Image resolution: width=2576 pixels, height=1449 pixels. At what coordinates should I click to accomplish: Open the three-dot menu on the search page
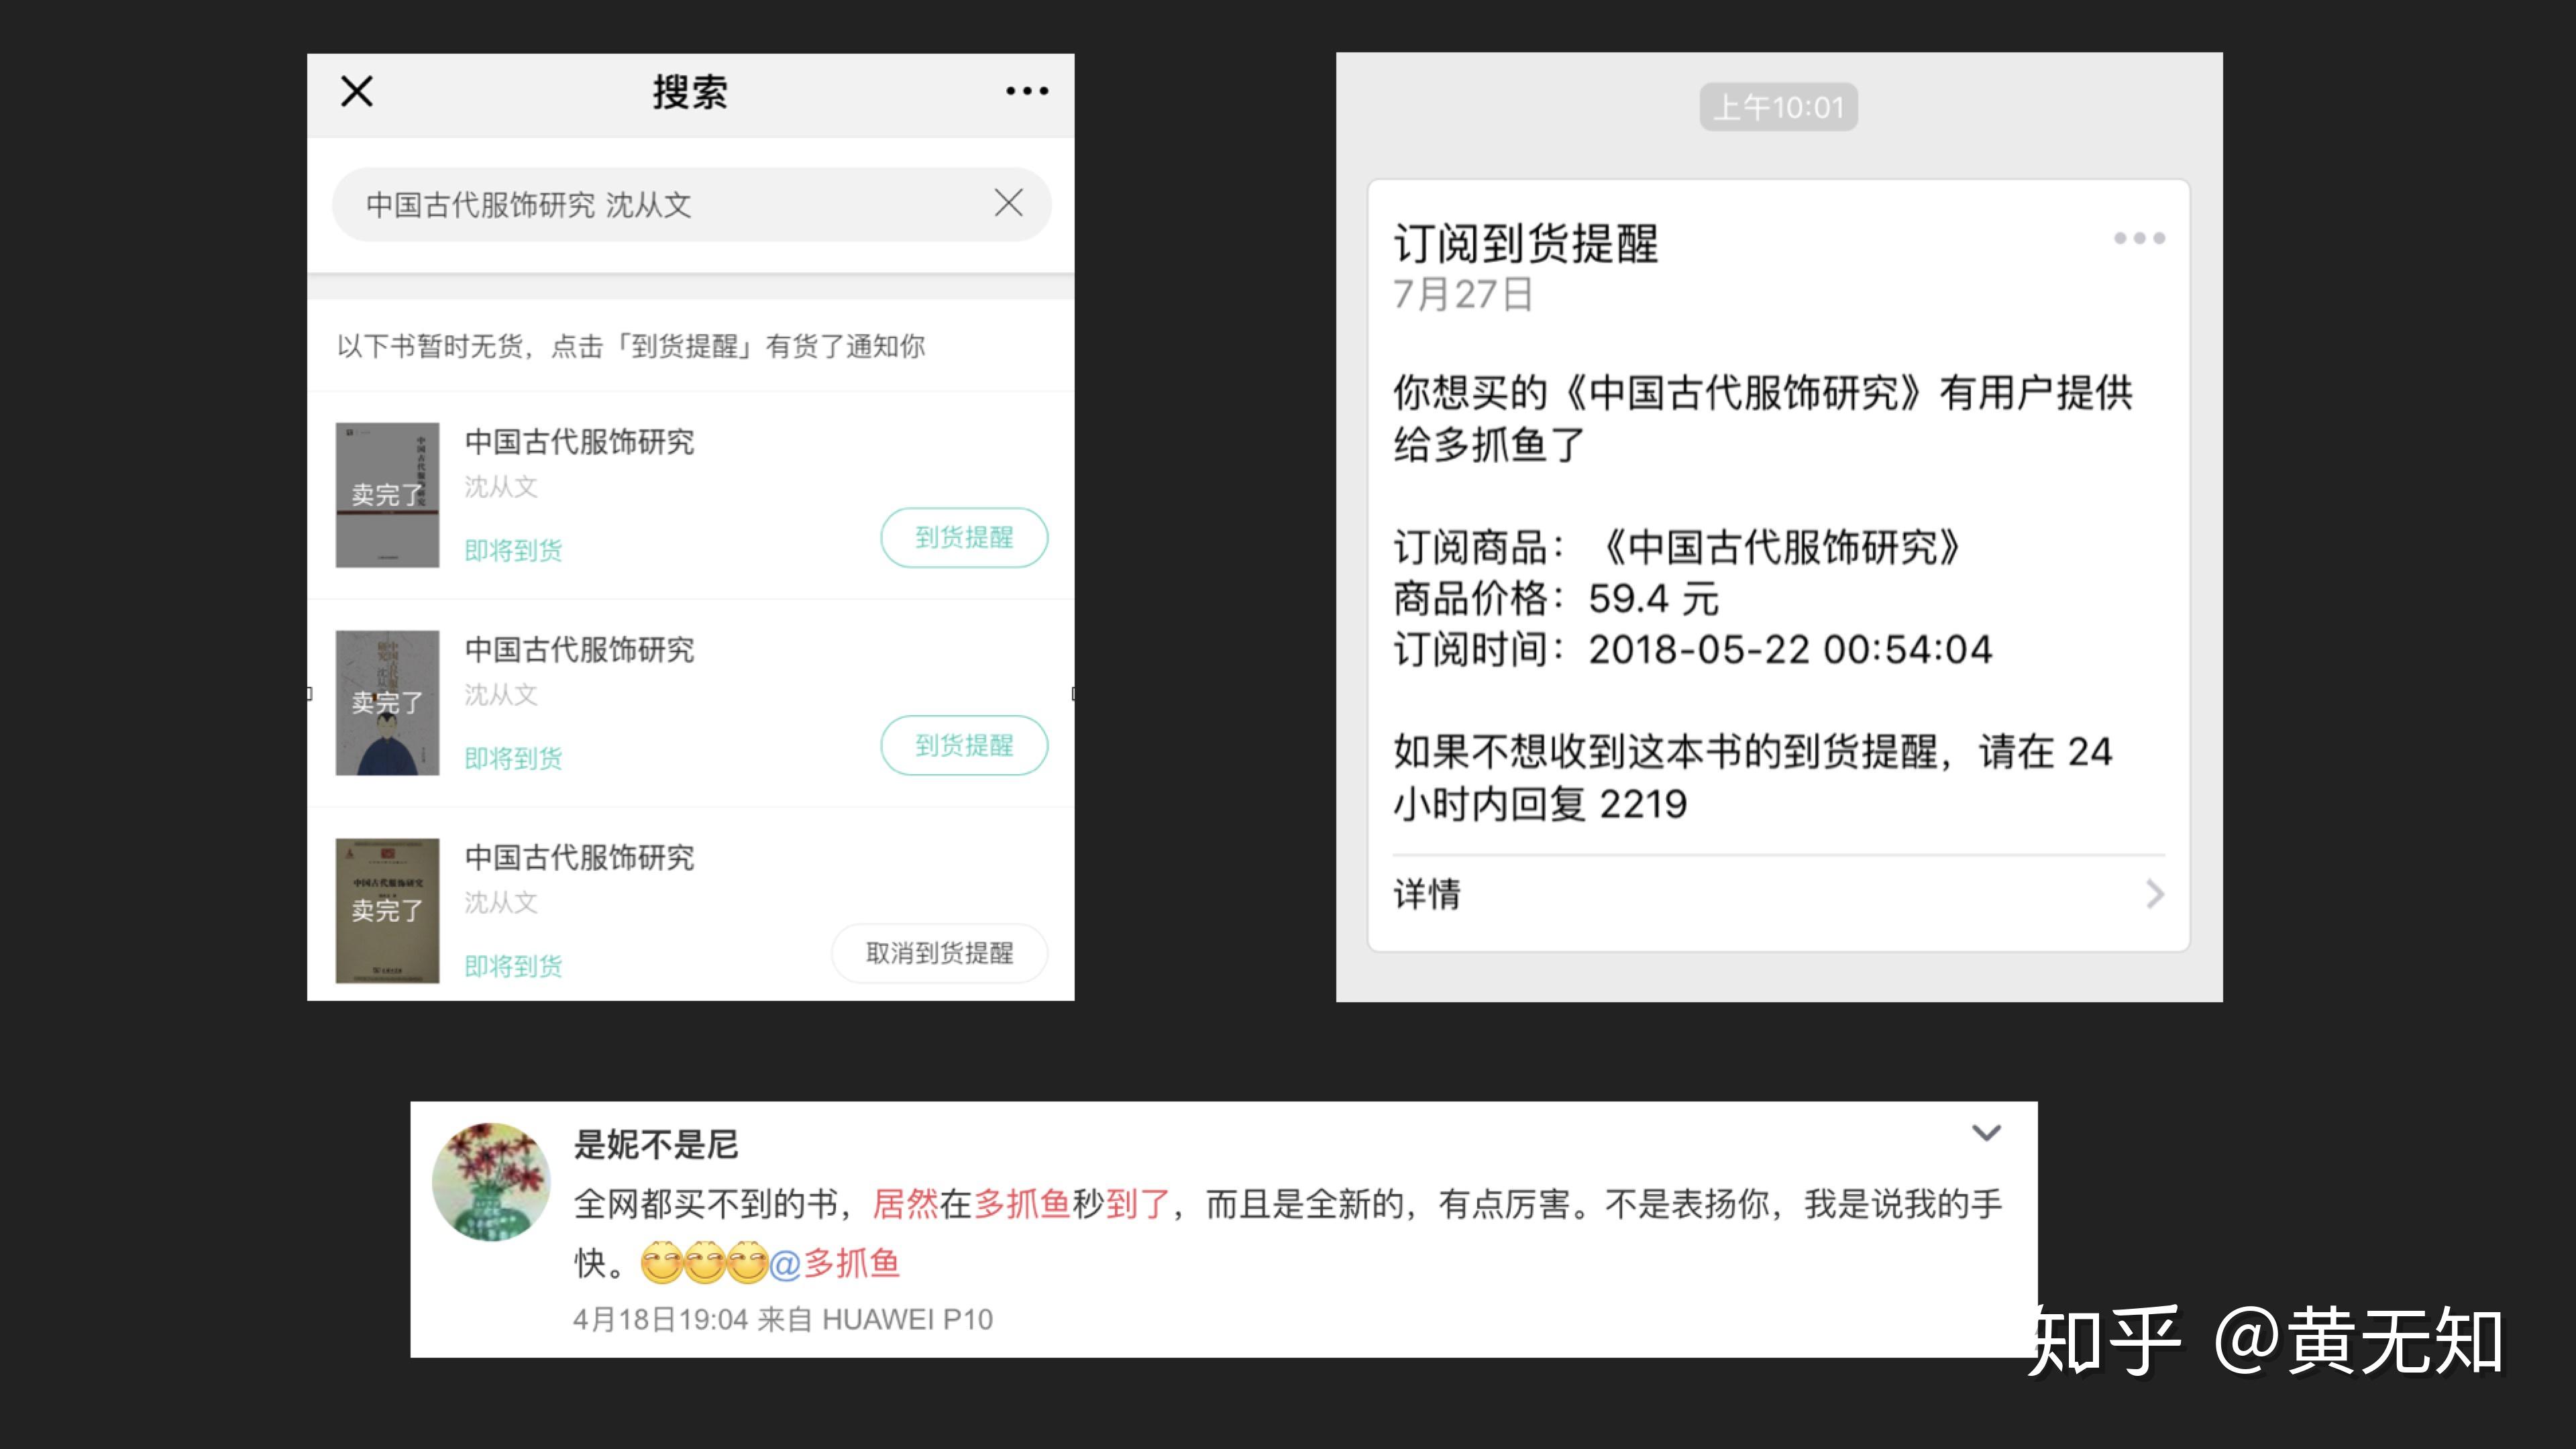1027,91
